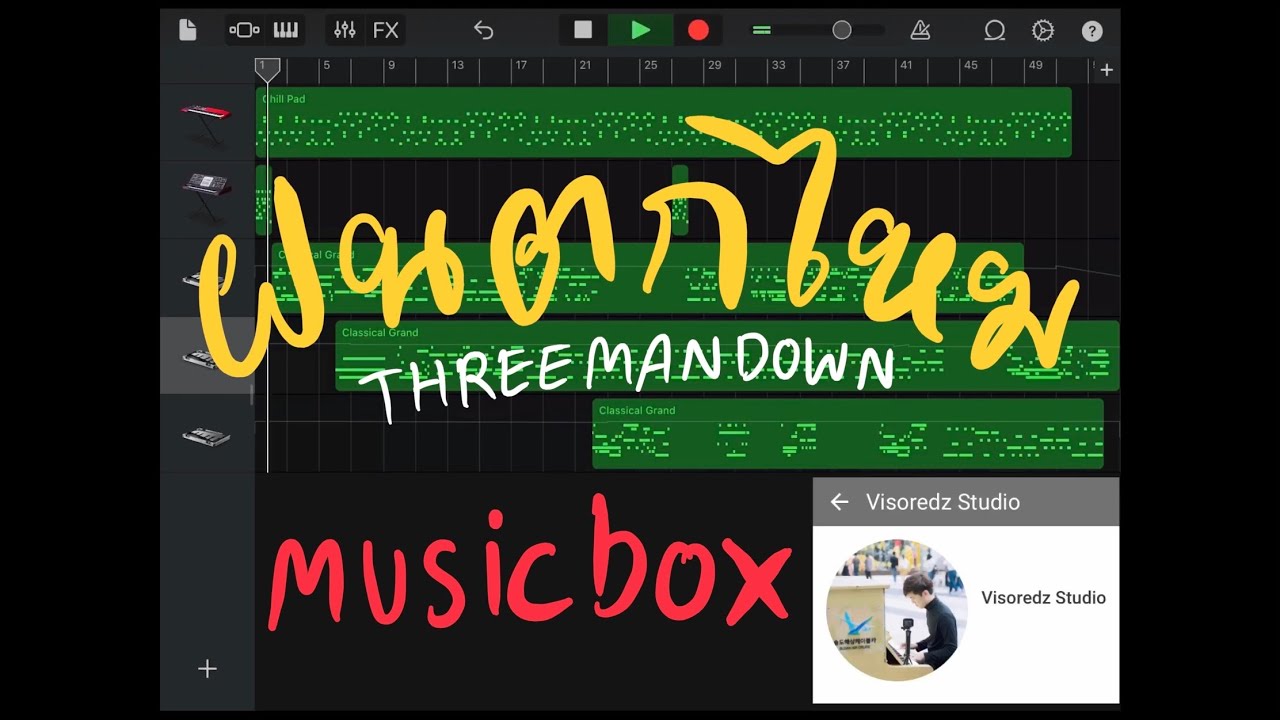
Task: Toggle the metronome
Action: point(920,30)
